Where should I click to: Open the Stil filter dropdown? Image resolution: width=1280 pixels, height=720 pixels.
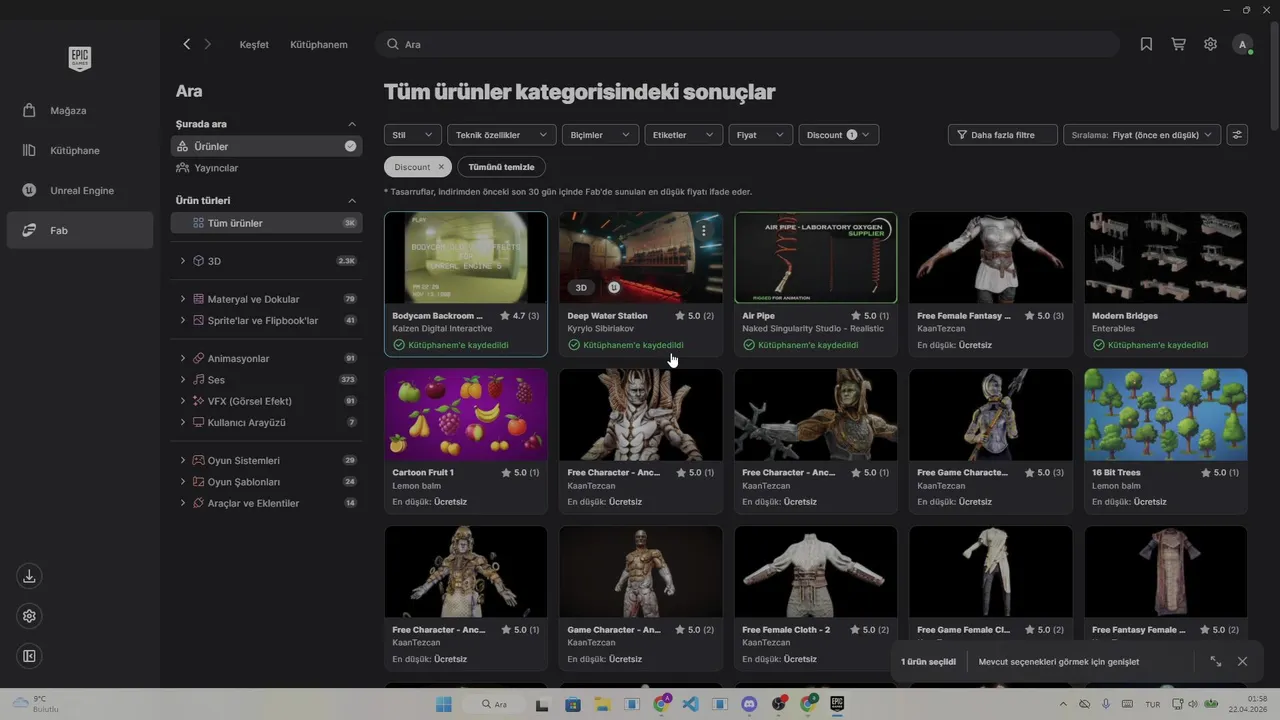click(412, 135)
